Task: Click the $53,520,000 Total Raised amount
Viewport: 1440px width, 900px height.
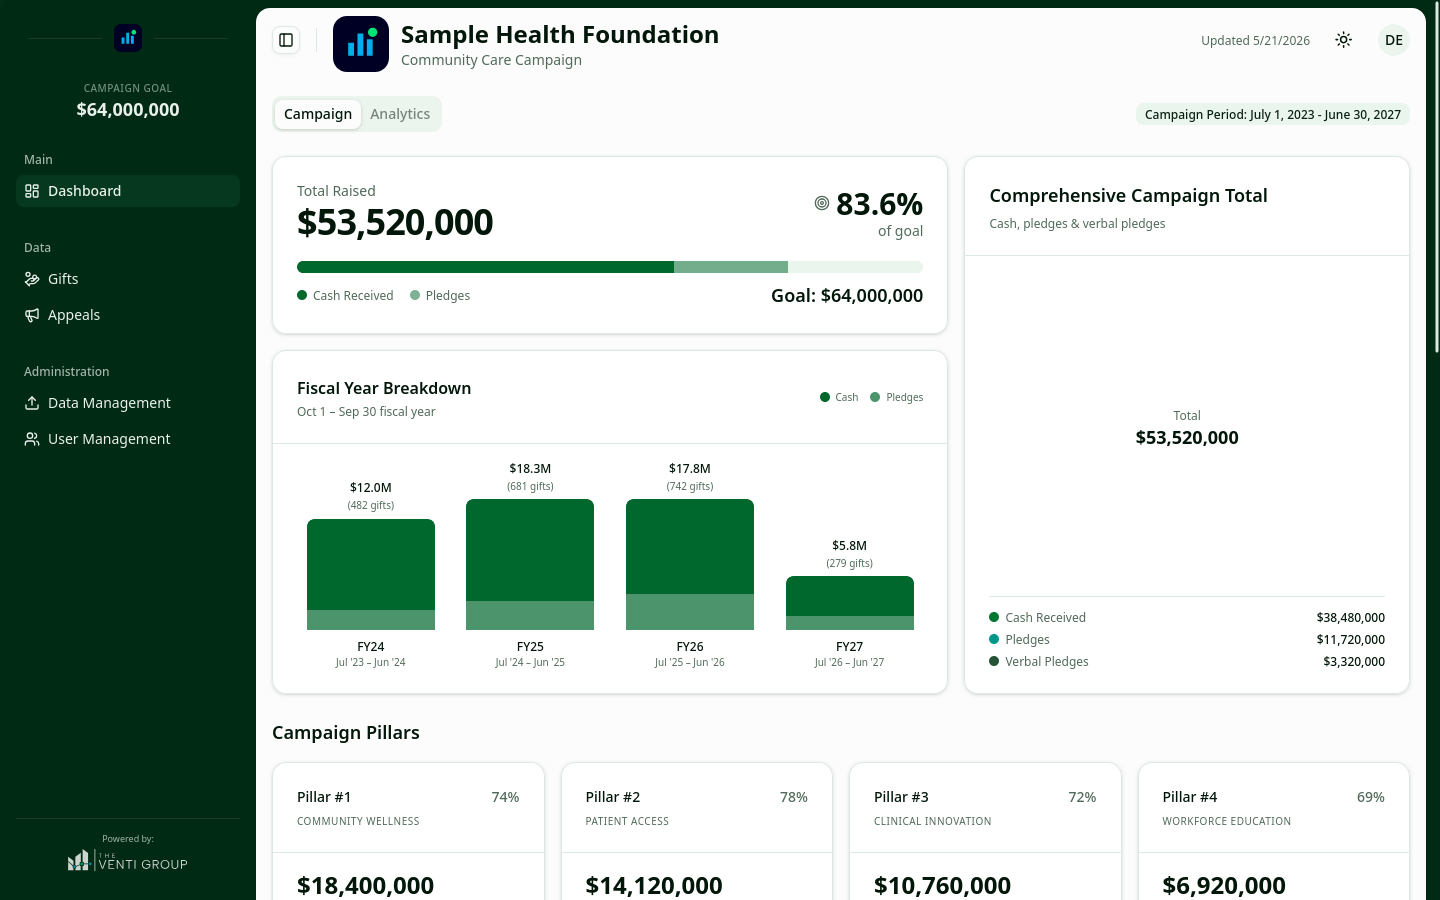Action: 395,222
